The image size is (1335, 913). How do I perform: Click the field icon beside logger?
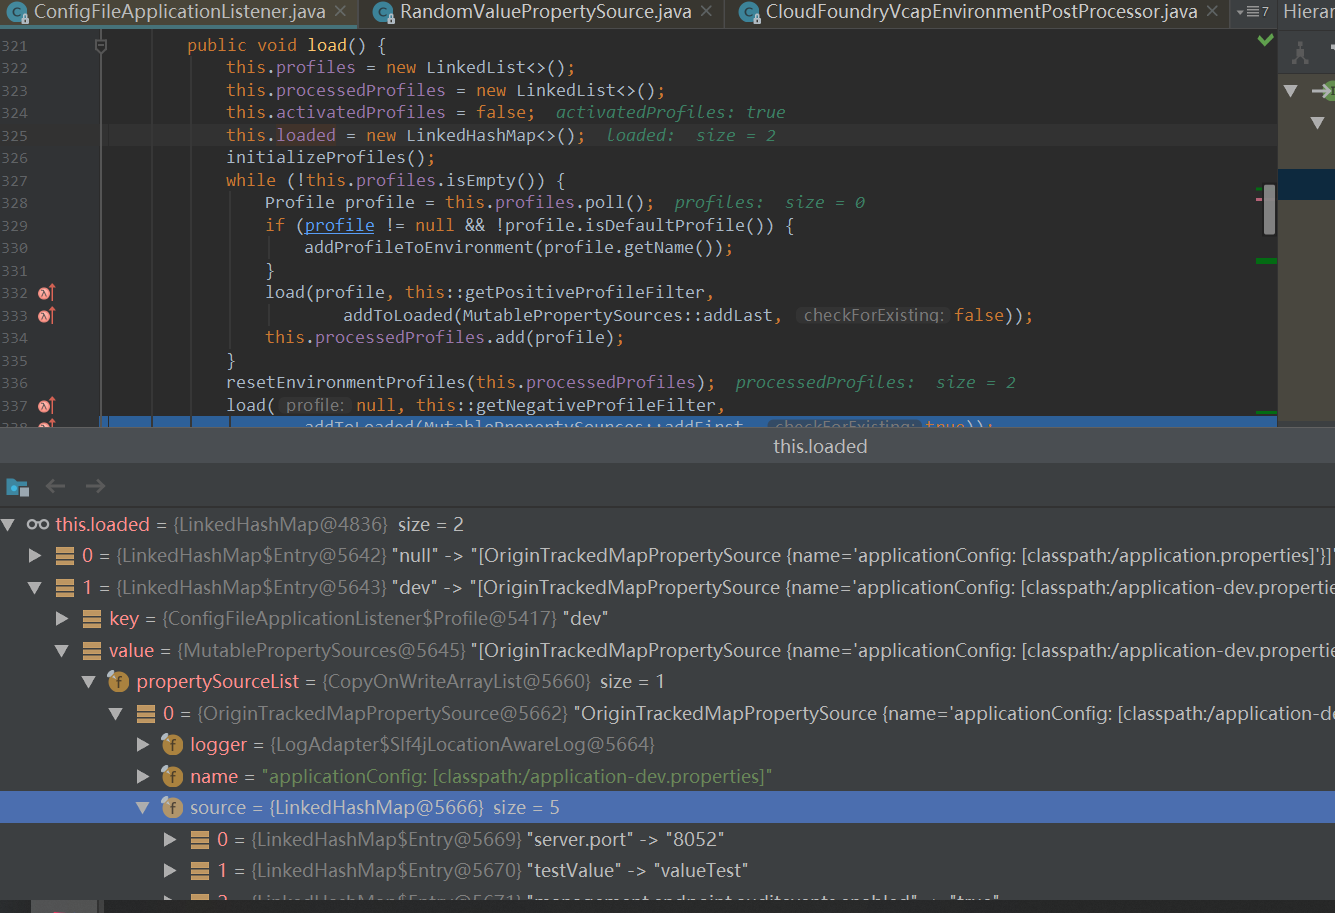172,745
